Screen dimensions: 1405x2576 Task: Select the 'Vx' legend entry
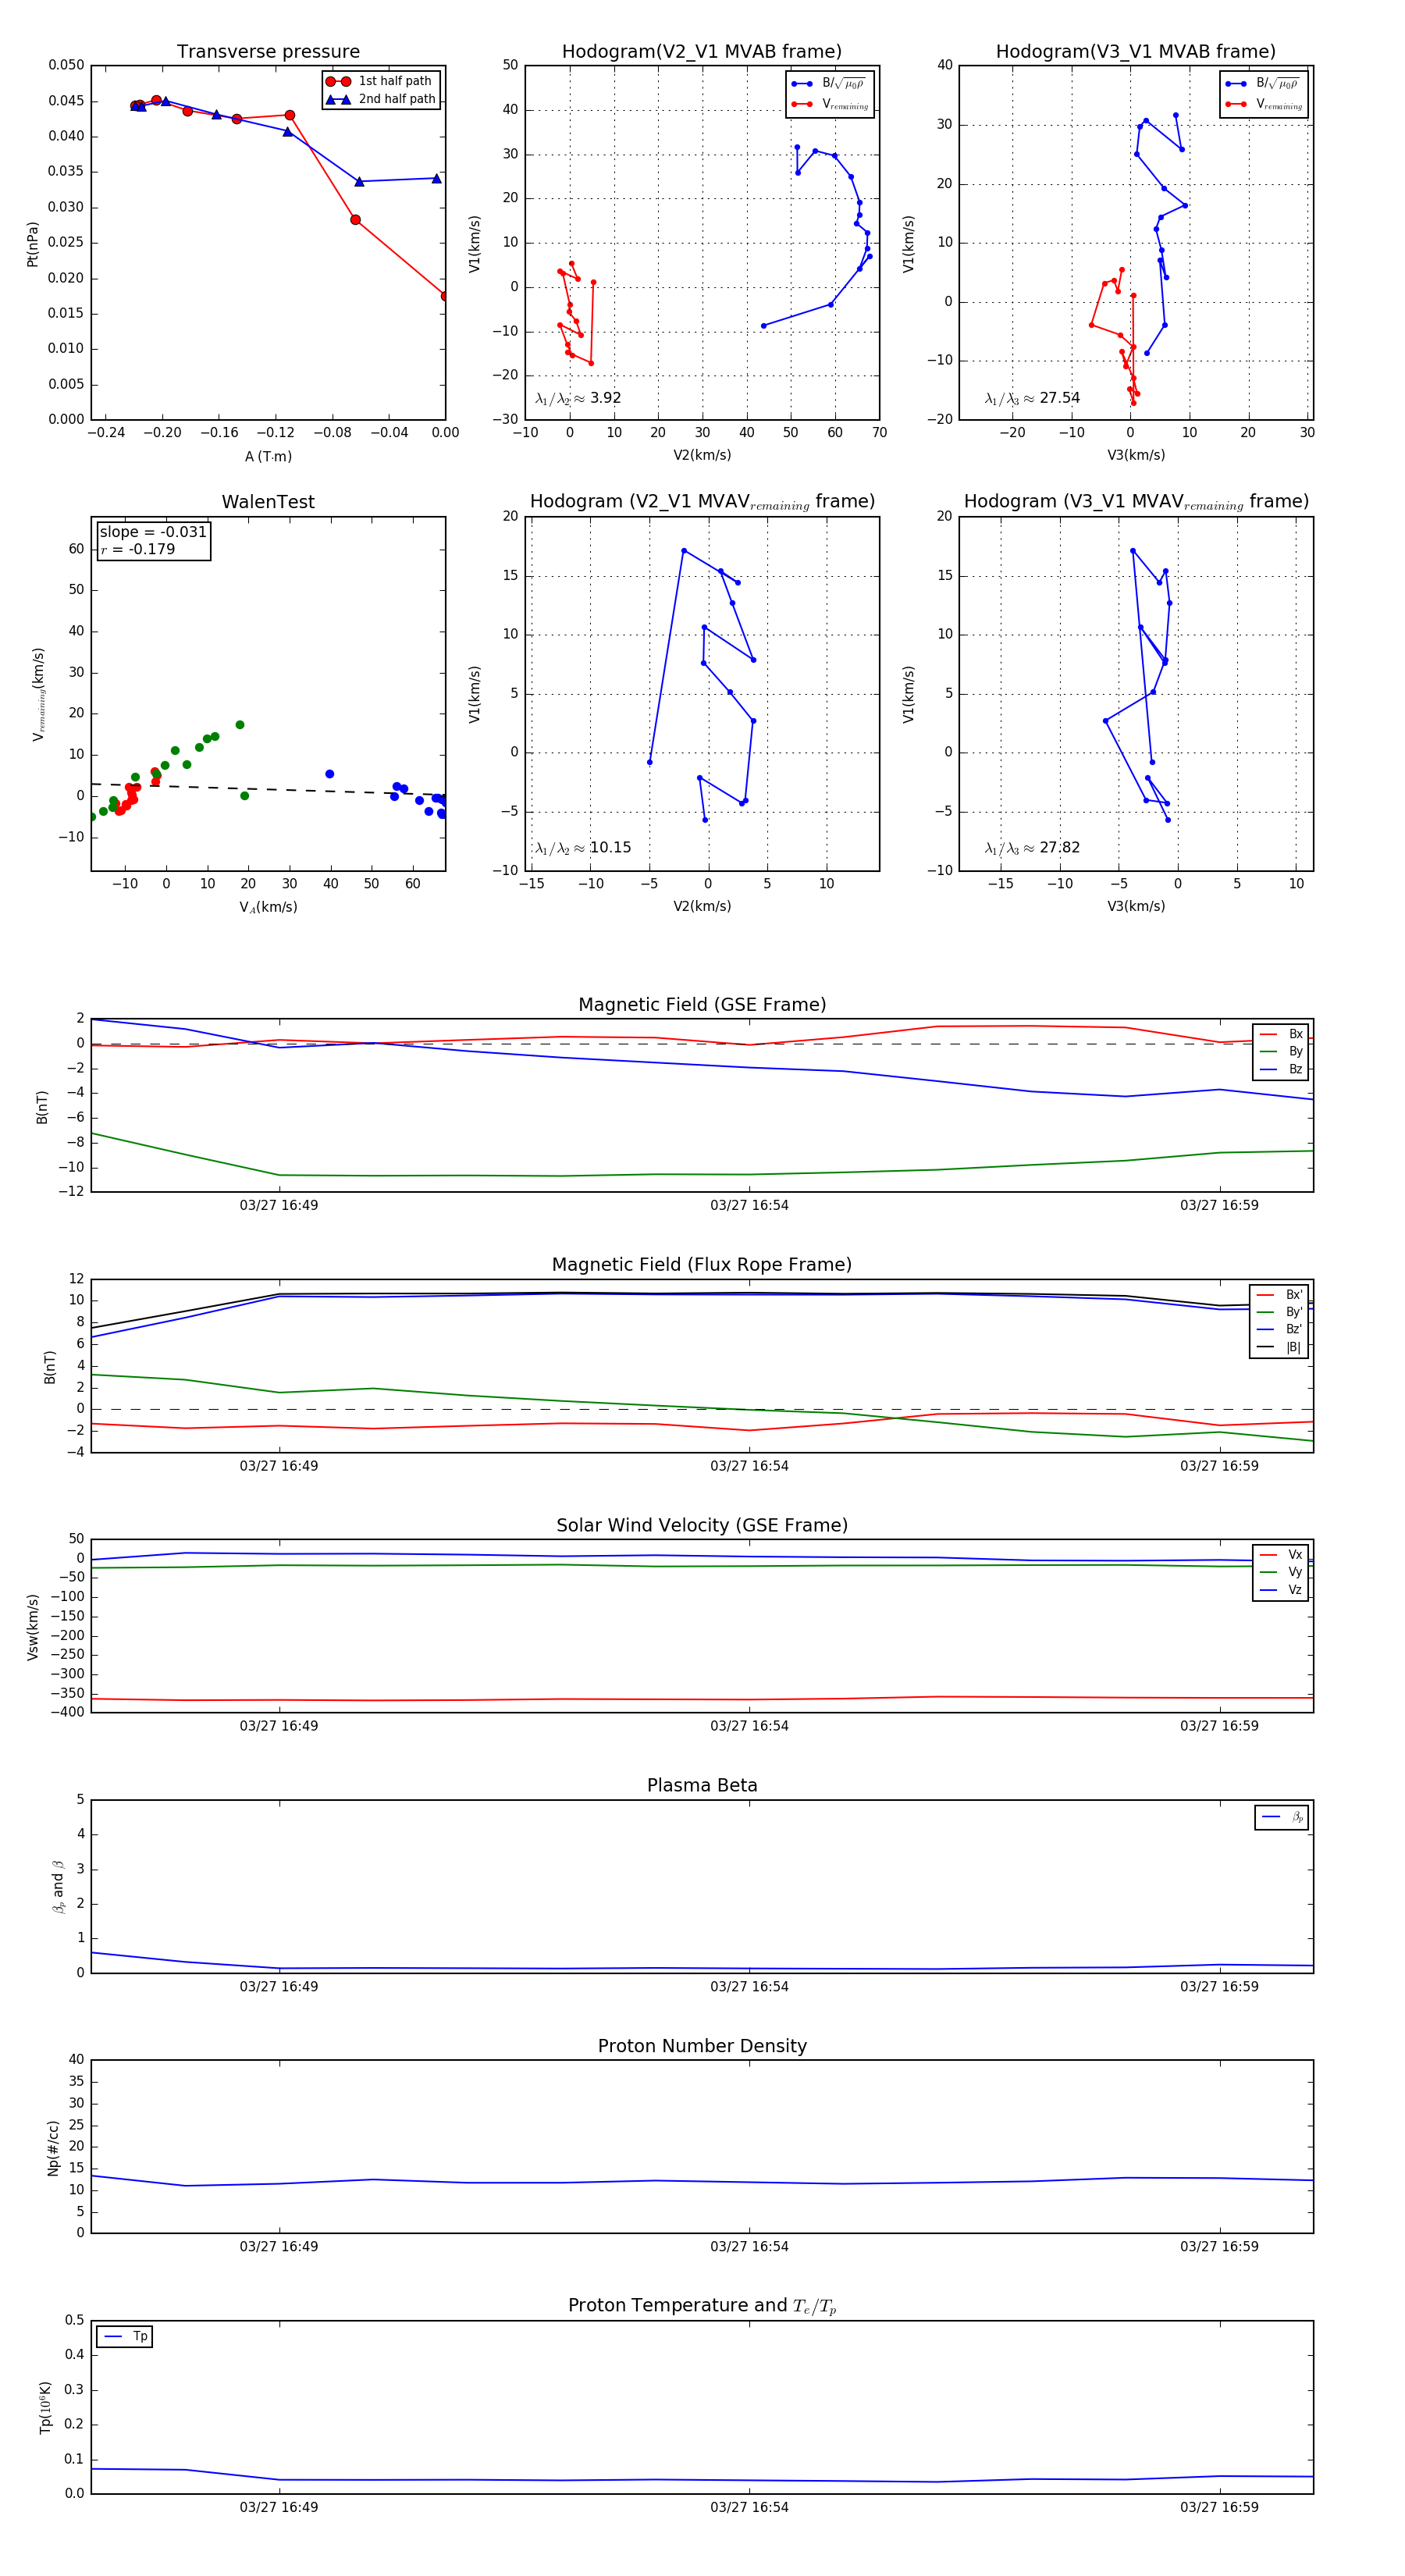[1281, 1554]
